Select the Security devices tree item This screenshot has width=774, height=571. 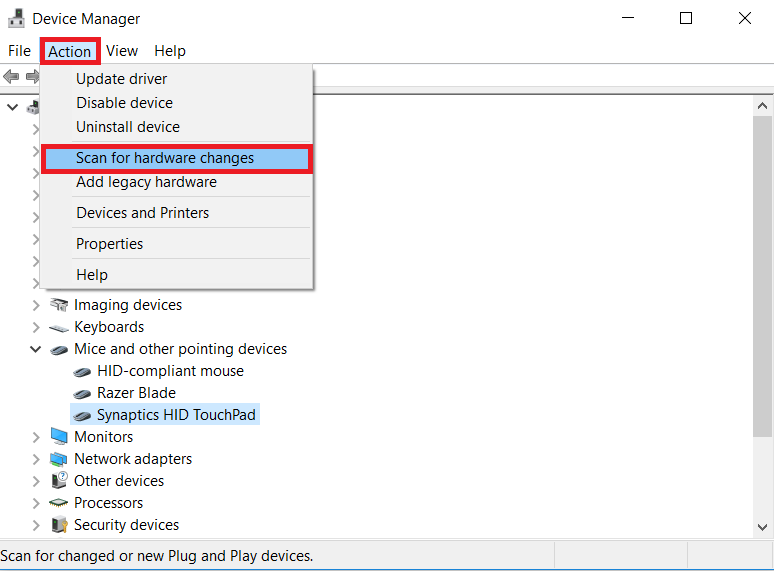[x=126, y=525]
